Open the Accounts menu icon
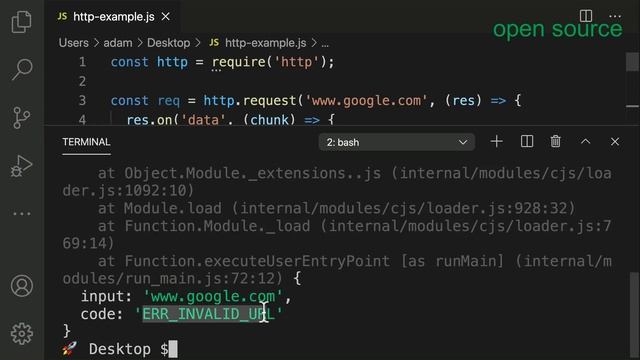Screen dimensions: 640x360 (x=22, y=286)
